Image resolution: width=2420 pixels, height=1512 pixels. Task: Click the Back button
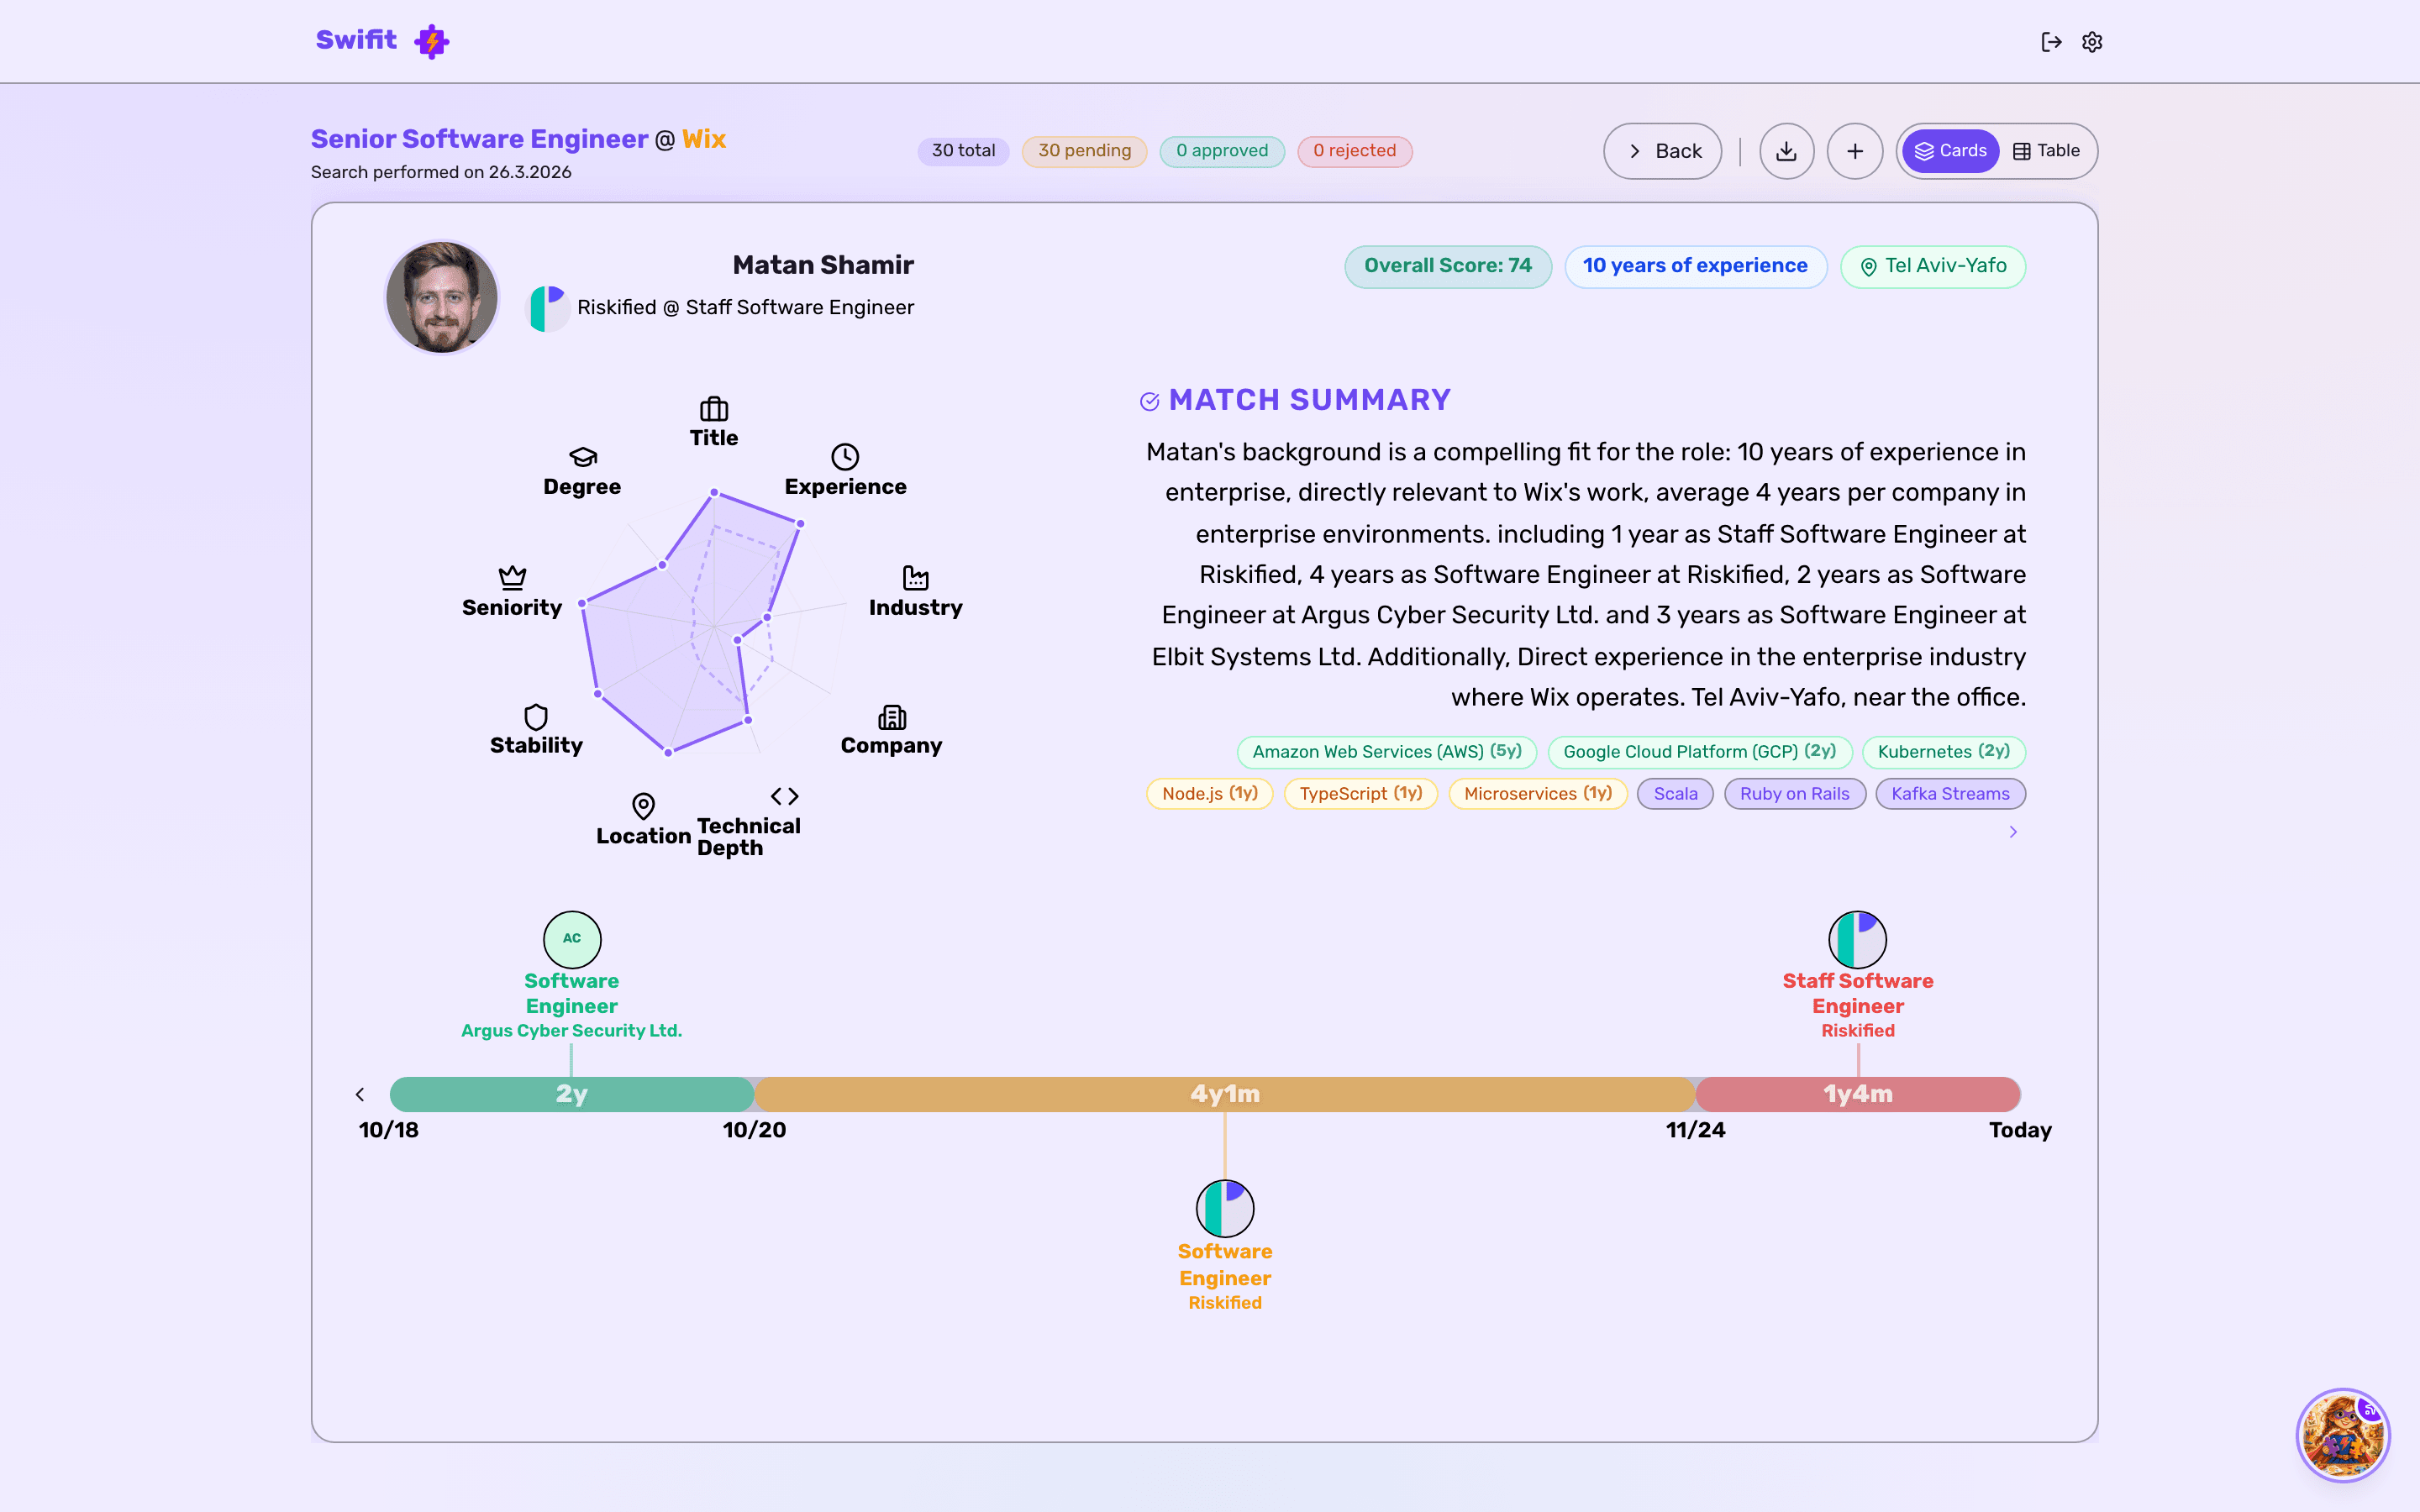1662,151
